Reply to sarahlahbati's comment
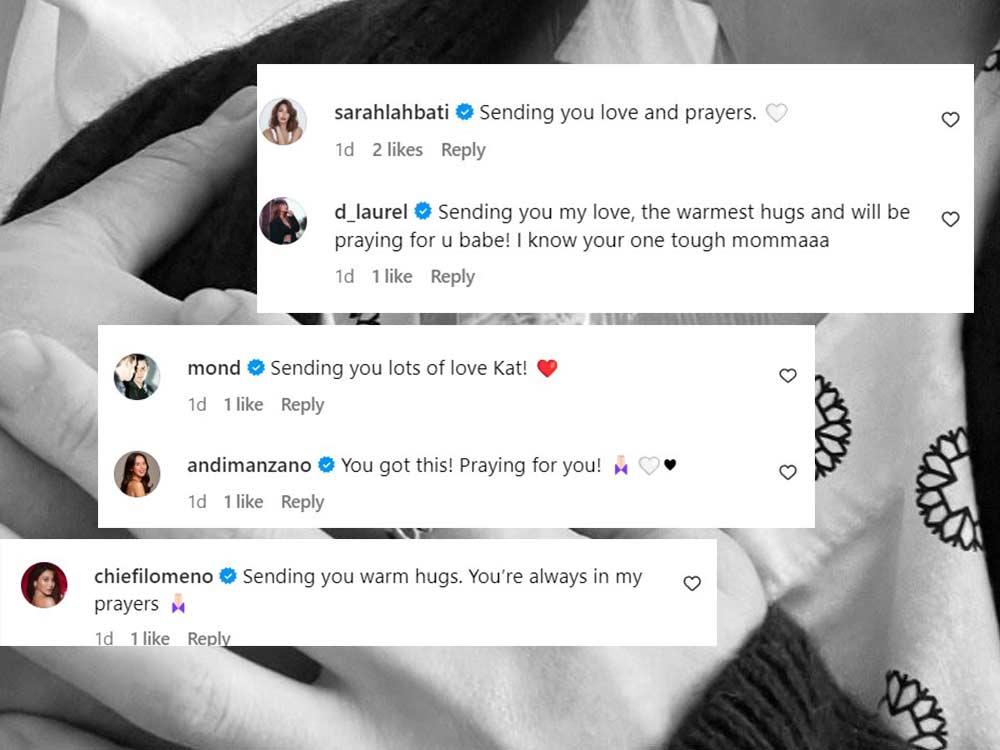This screenshot has height=750, width=1000. coord(463,150)
